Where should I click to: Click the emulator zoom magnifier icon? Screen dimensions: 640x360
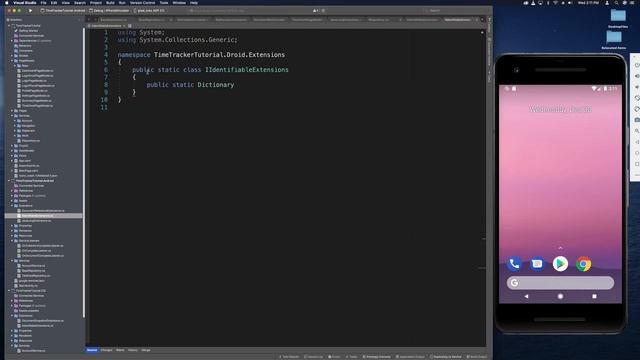[x=637, y=131]
